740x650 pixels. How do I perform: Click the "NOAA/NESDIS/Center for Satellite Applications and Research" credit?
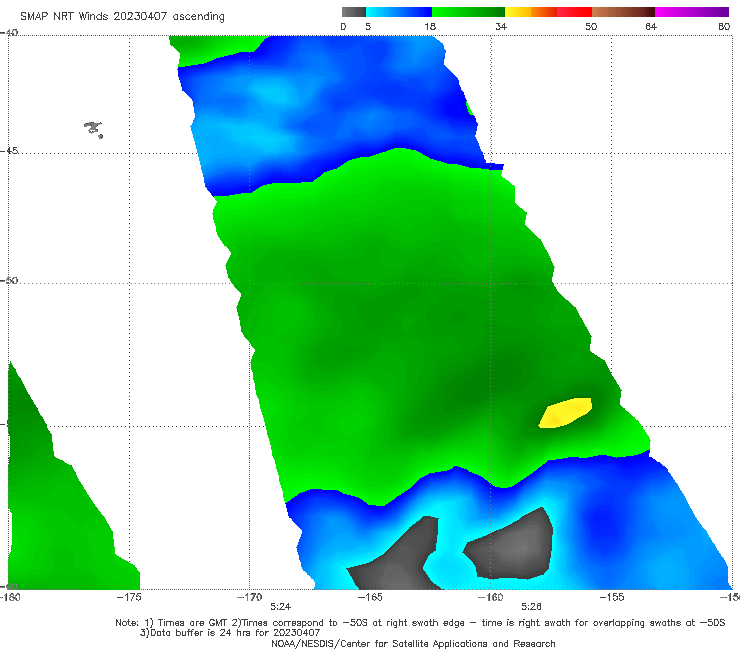click(x=413, y=643)
